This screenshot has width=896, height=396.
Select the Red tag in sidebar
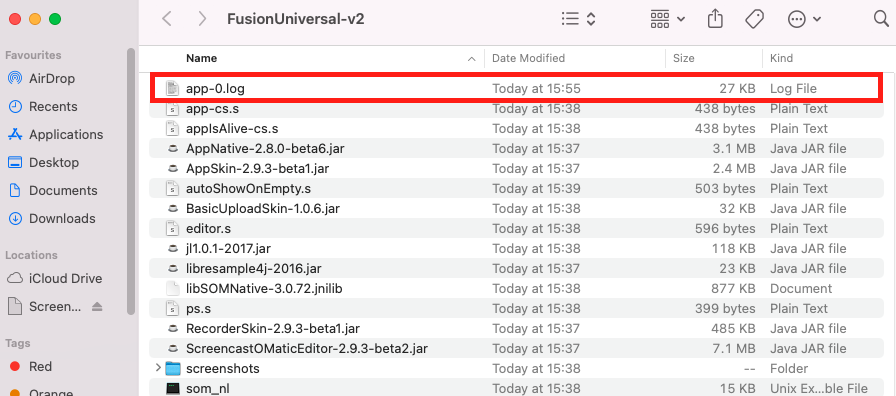click(40, 366)
